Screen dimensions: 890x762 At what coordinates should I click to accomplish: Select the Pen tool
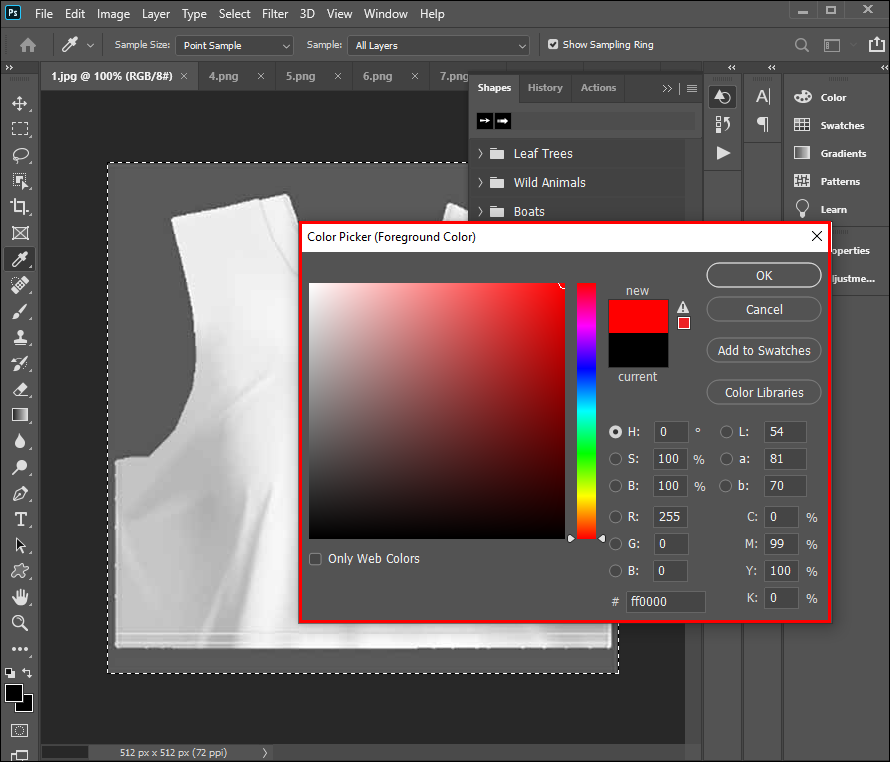coord(20,493)
